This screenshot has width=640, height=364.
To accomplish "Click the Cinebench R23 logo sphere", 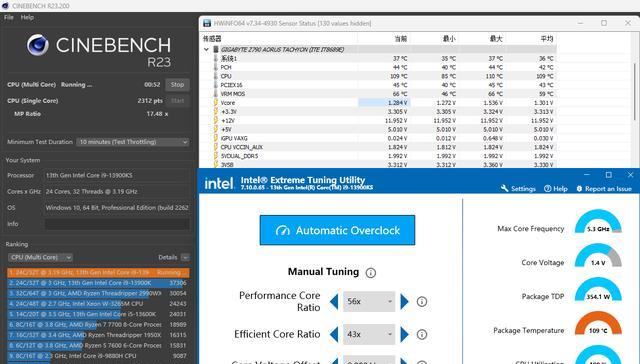I will (x=38, y=44).
